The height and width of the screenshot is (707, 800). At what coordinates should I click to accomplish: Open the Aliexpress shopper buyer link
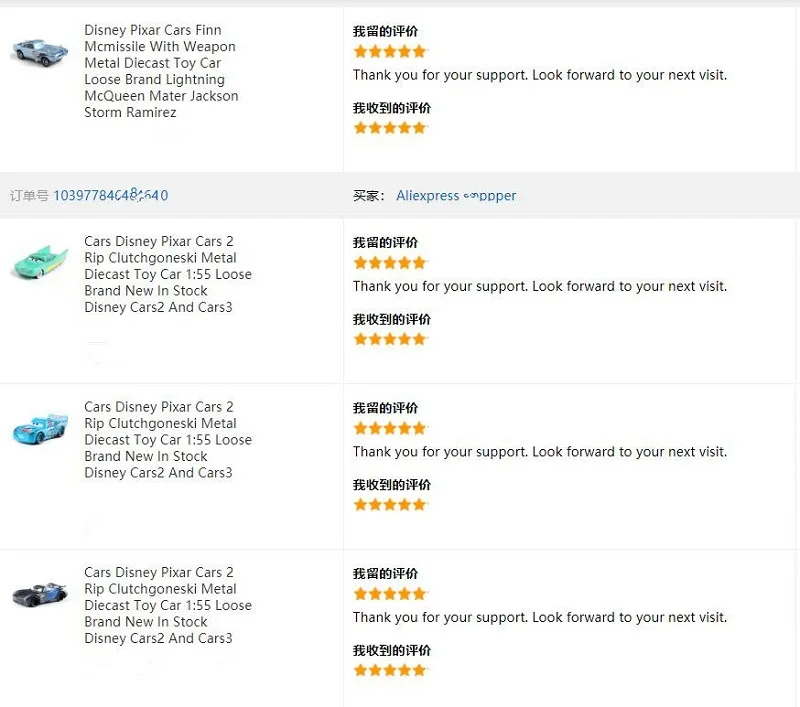point(456,195)
